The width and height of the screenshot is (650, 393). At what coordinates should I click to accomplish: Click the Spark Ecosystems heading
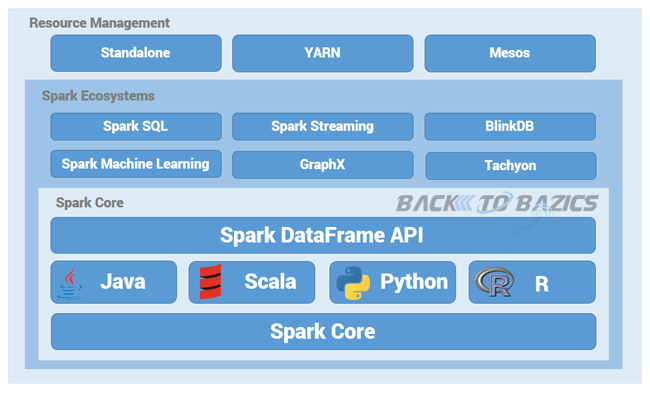point(98,96)
